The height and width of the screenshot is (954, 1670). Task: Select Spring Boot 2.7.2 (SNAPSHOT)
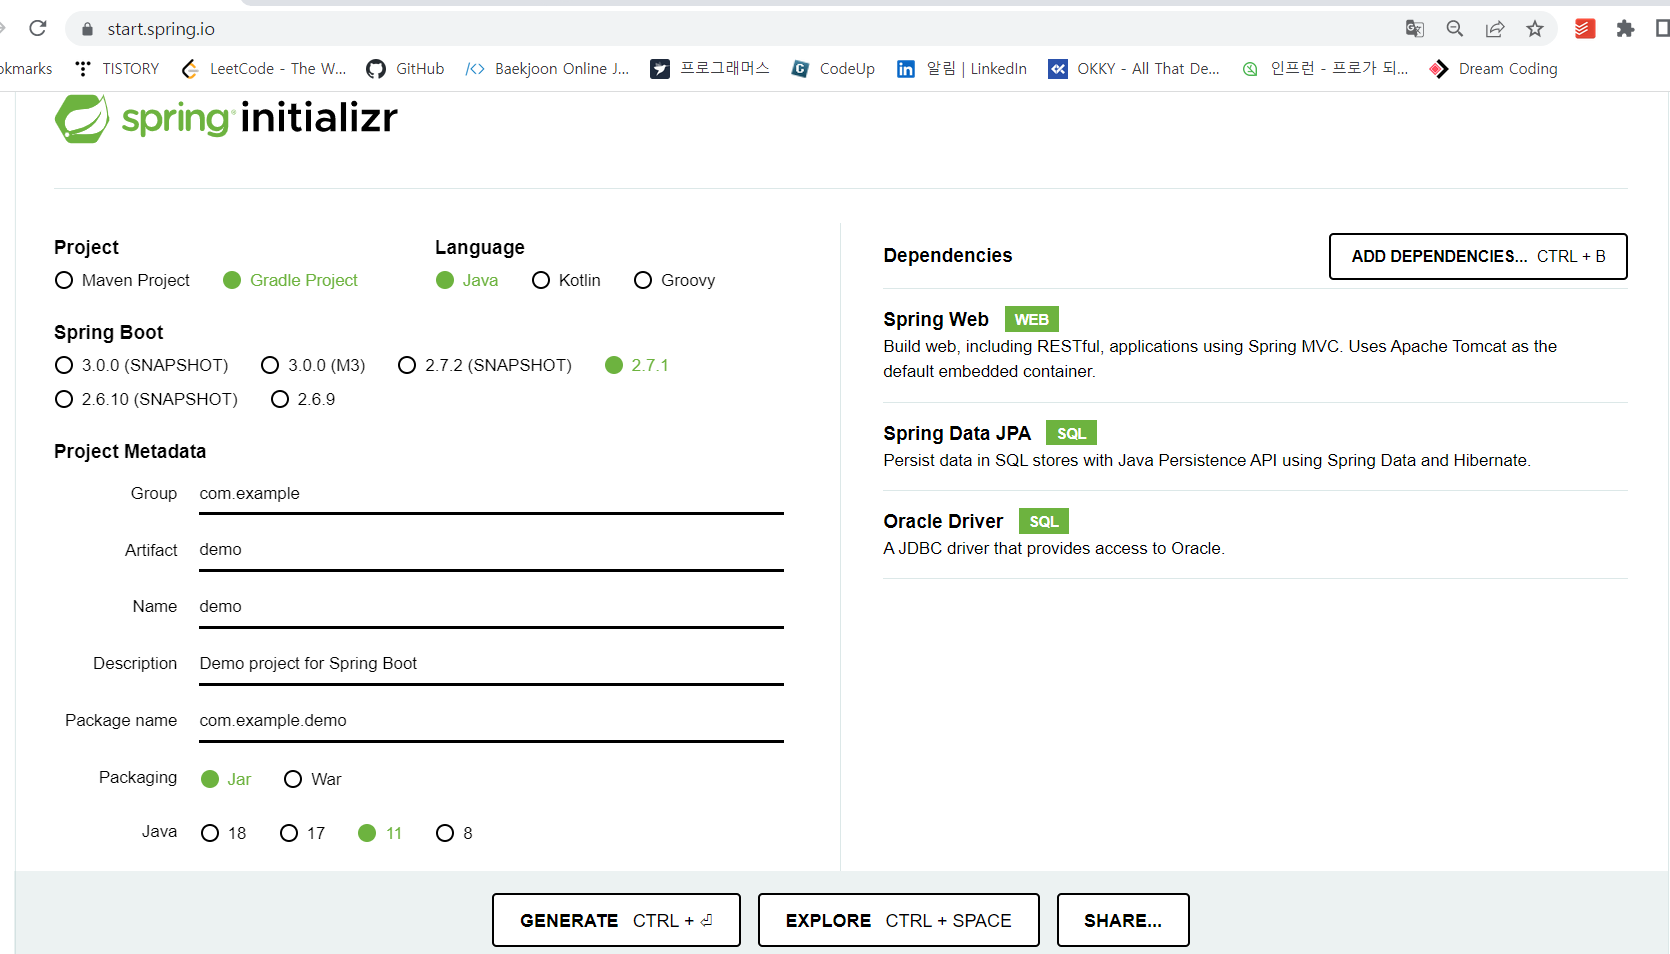485,365
